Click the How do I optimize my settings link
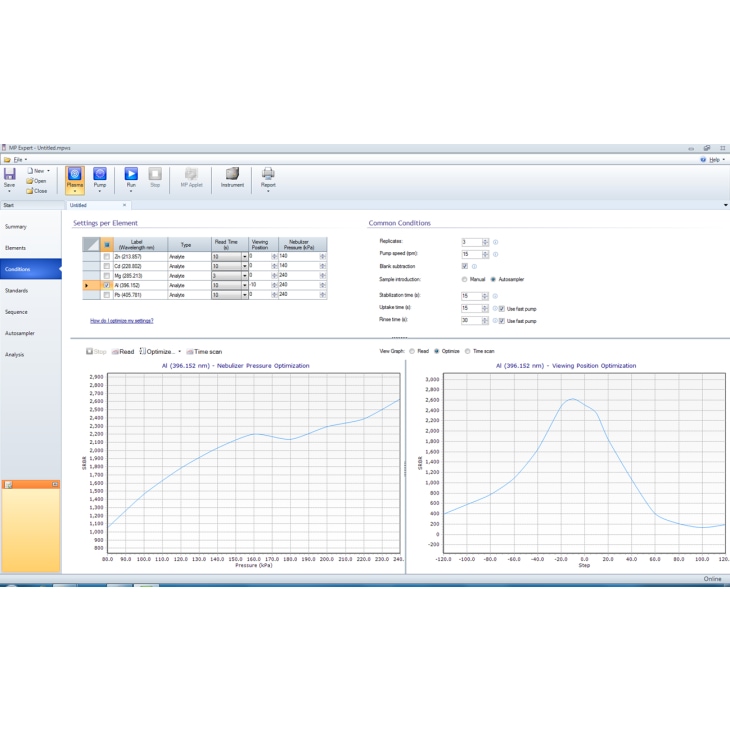Screen dimensions: 730x730 [122, 321]
